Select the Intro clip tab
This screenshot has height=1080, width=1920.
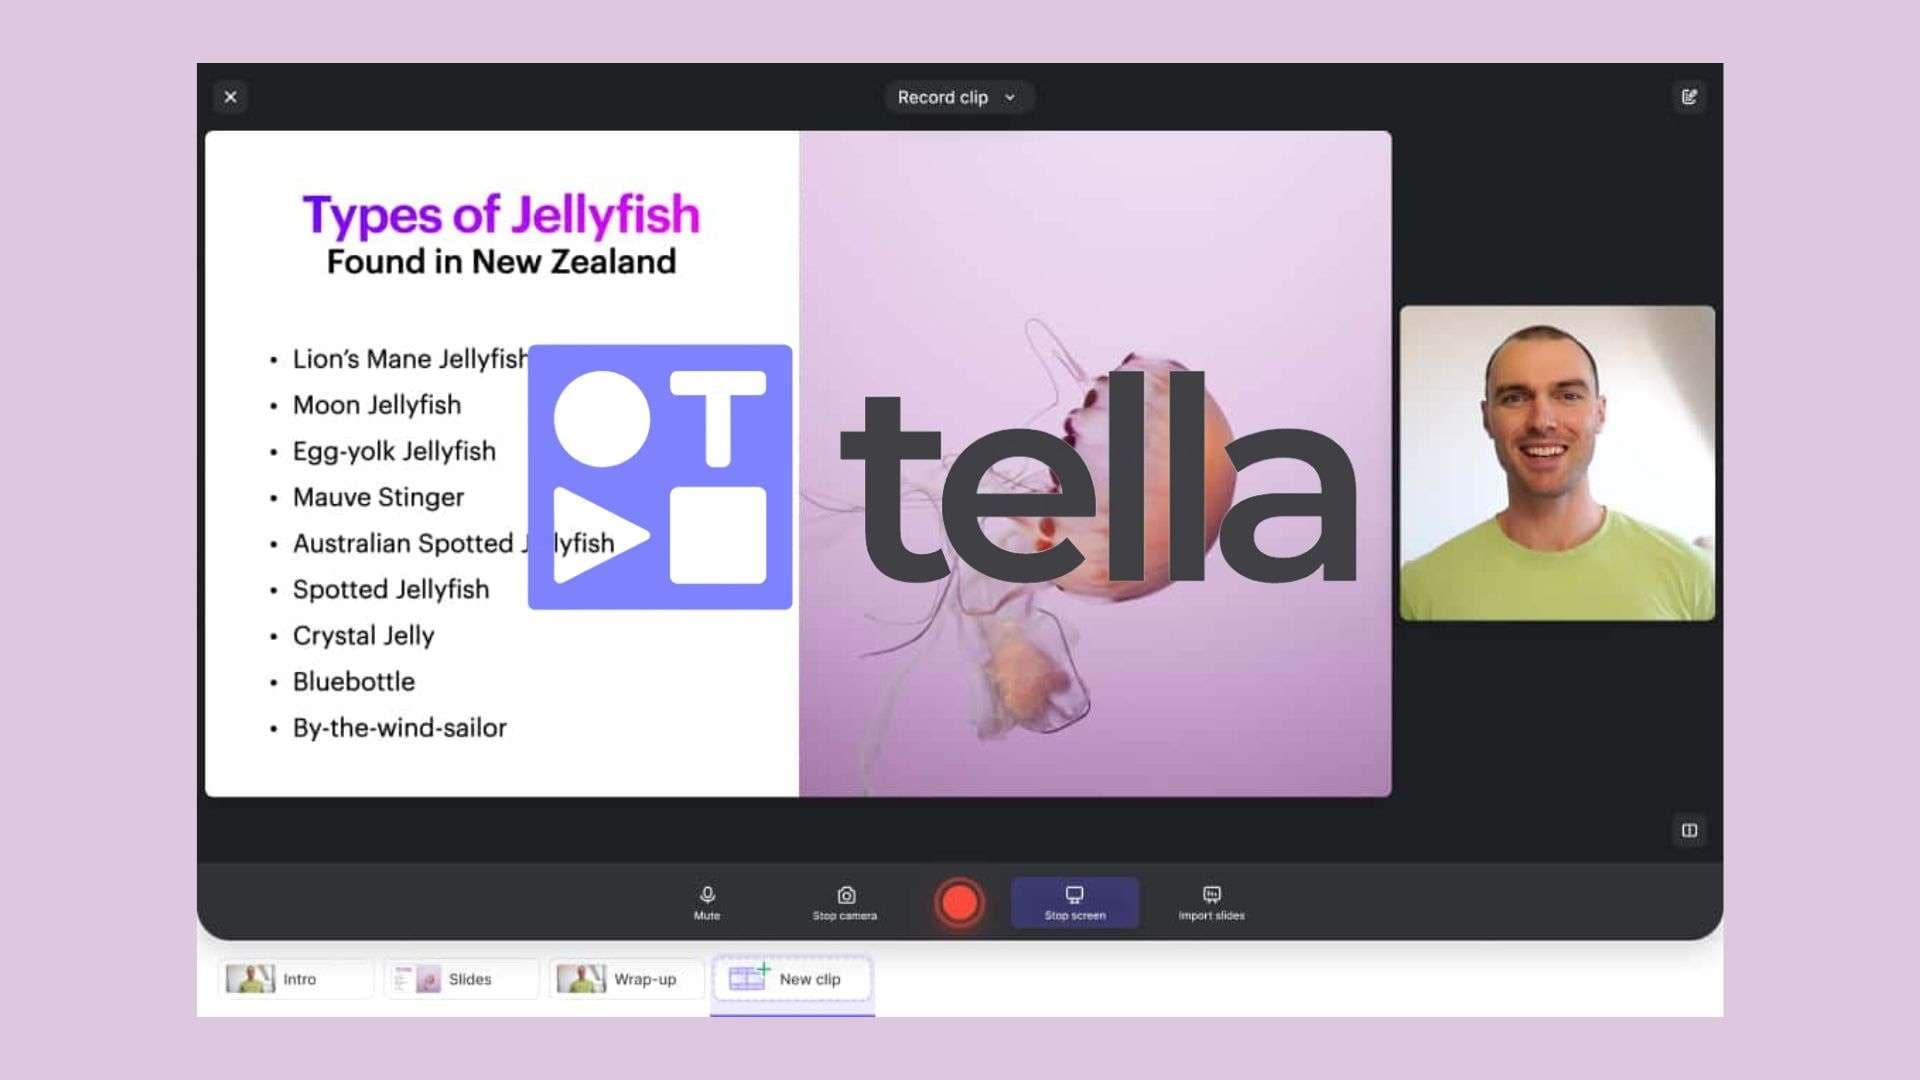tap(295, 979)
